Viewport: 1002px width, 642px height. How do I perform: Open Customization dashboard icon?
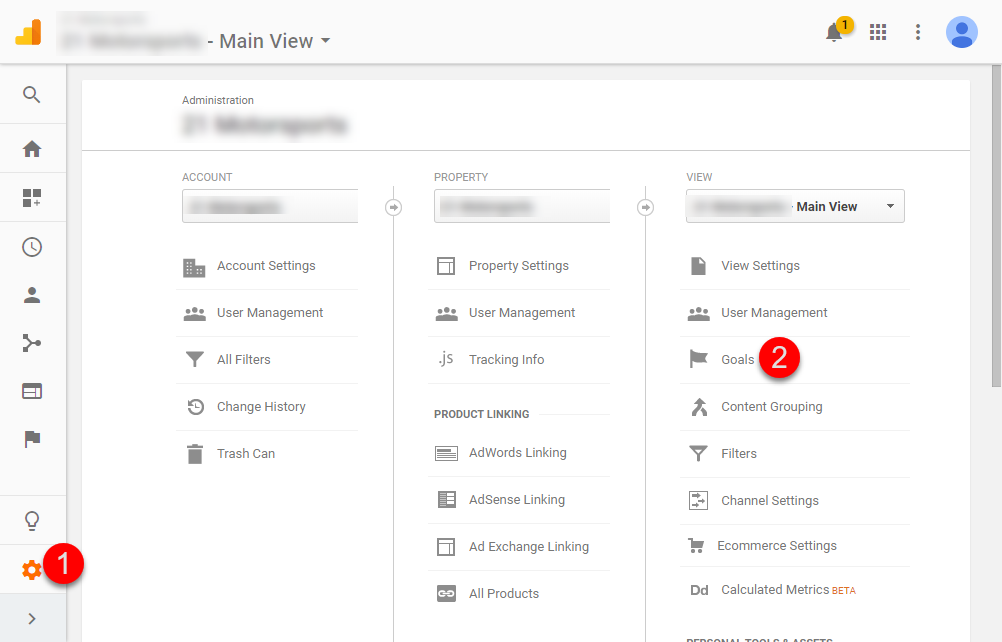pos(32,198)
